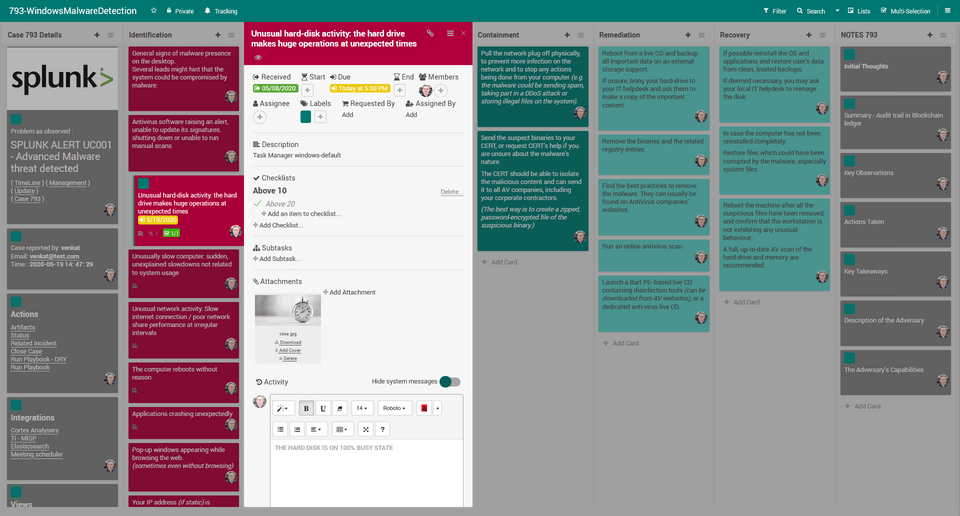
Task: Click Add Checklist link
Action: pyautogui.click(x=278, y=225)
